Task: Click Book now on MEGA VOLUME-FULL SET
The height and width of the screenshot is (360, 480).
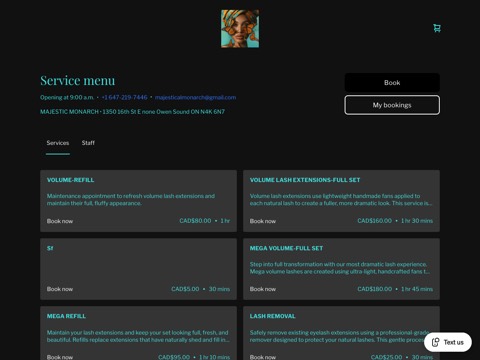Action: (x=263, y=289)
